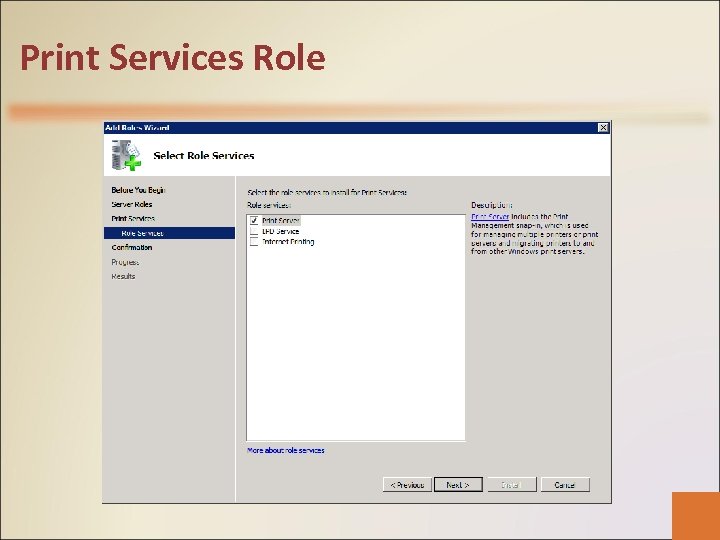Viewport: 720px width, 540px height.
Task: Cancel the Add Roles Wizard
Action: 565,485
